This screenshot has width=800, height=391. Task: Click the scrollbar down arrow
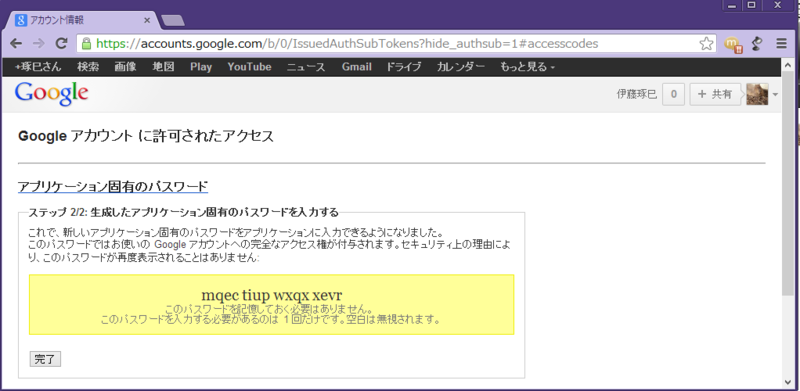coord(788,382)
